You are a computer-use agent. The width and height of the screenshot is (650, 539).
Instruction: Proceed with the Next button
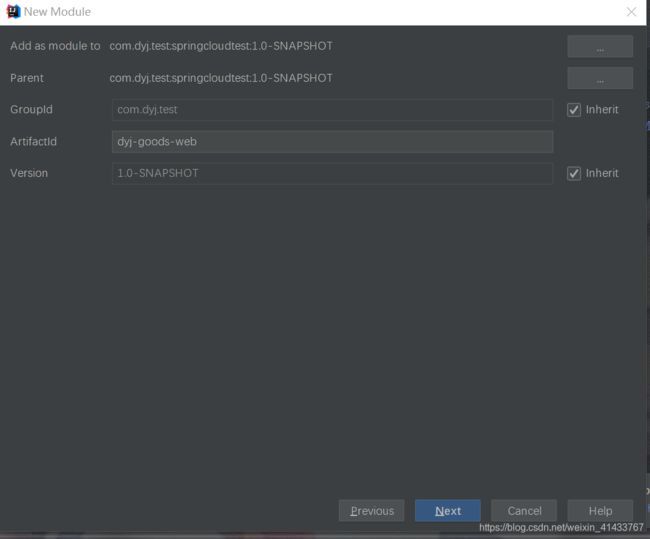click(448, 510)
